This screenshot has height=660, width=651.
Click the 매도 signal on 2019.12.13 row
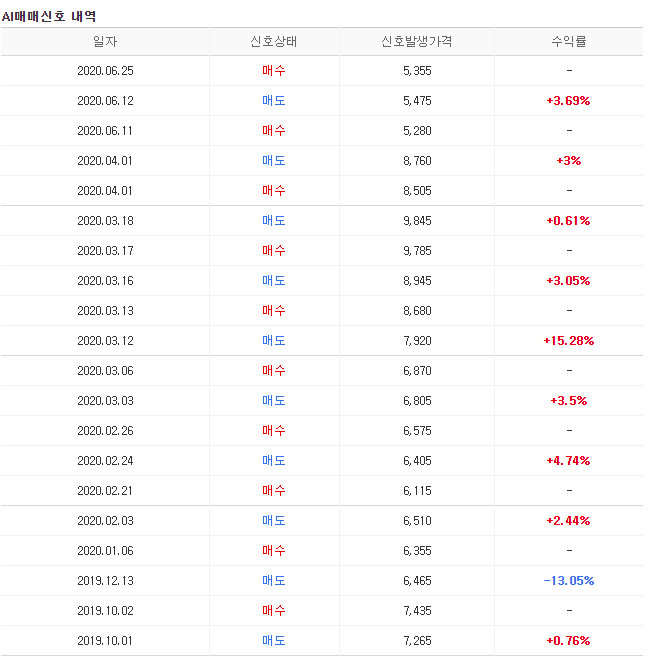click(x=274, y=580)
